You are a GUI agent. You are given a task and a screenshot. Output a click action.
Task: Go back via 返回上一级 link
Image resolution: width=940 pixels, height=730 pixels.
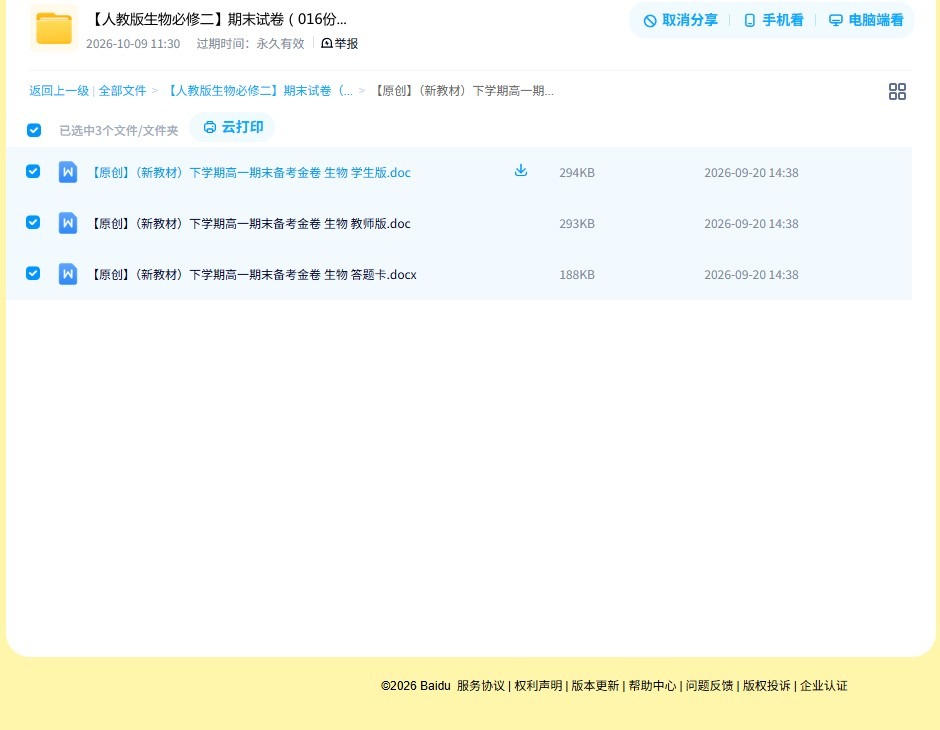(59, 91)
